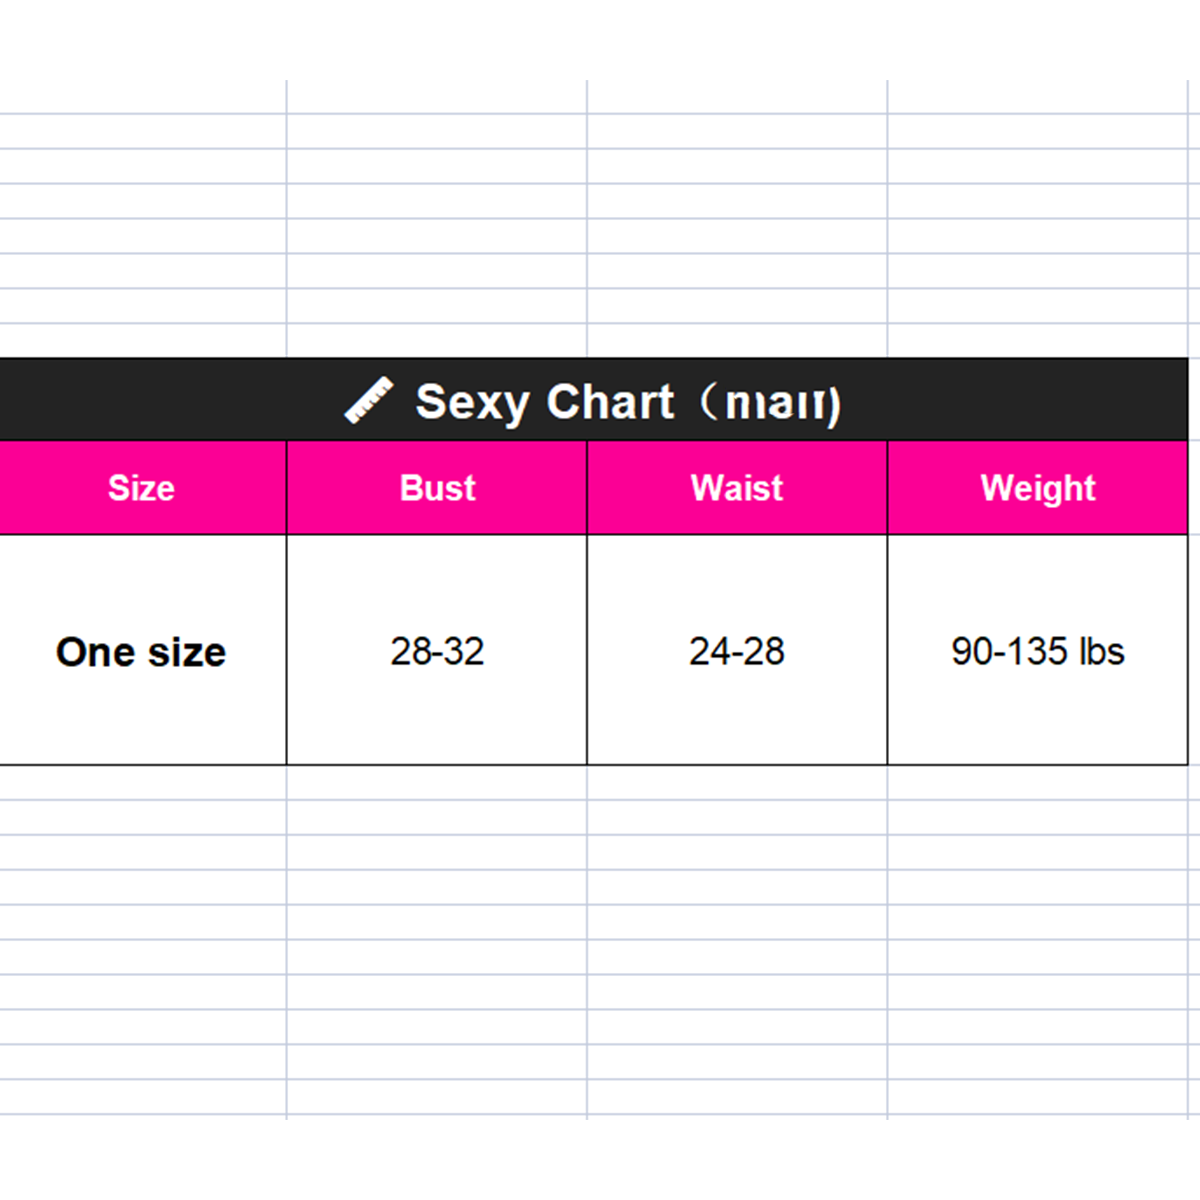
Task: Click the 24-28 waist value cell
Action: [x=737, y=652]
